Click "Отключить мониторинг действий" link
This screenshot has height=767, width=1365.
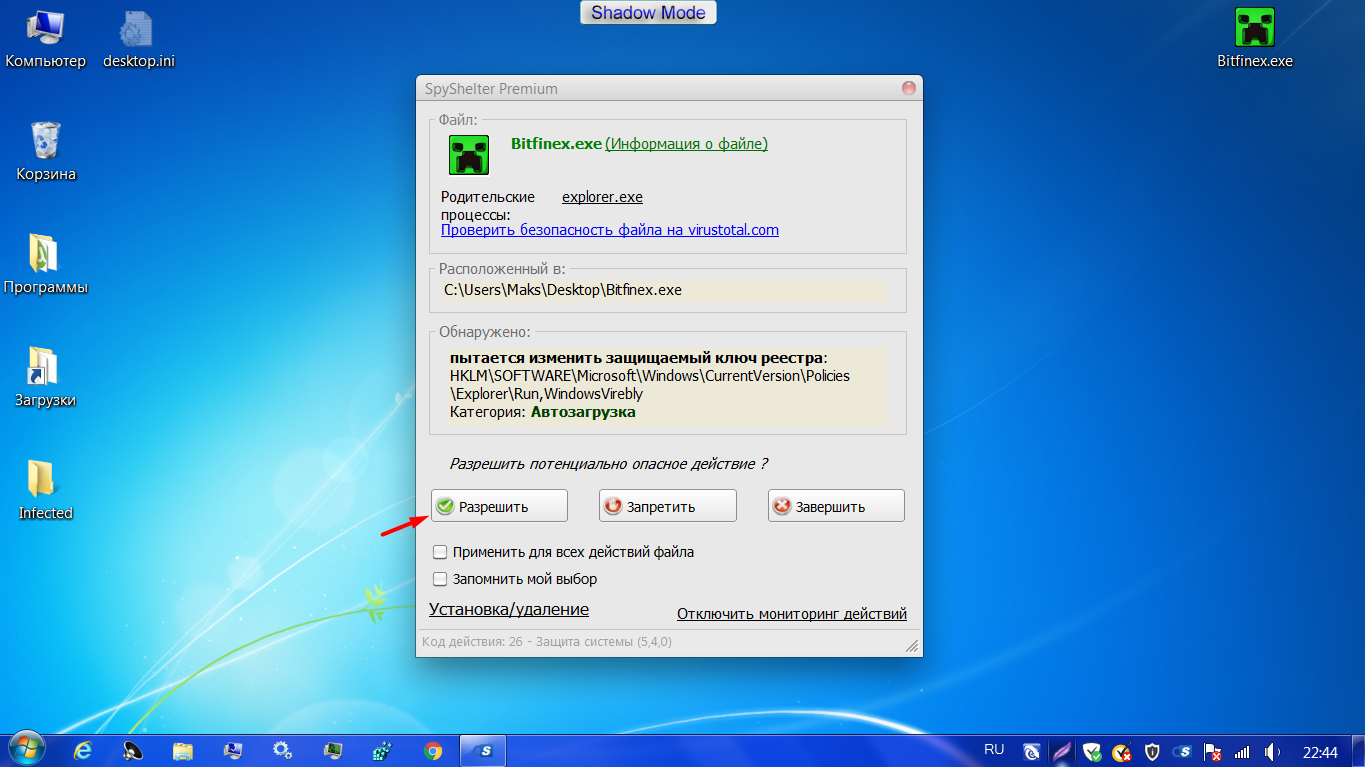click(792, 614)
